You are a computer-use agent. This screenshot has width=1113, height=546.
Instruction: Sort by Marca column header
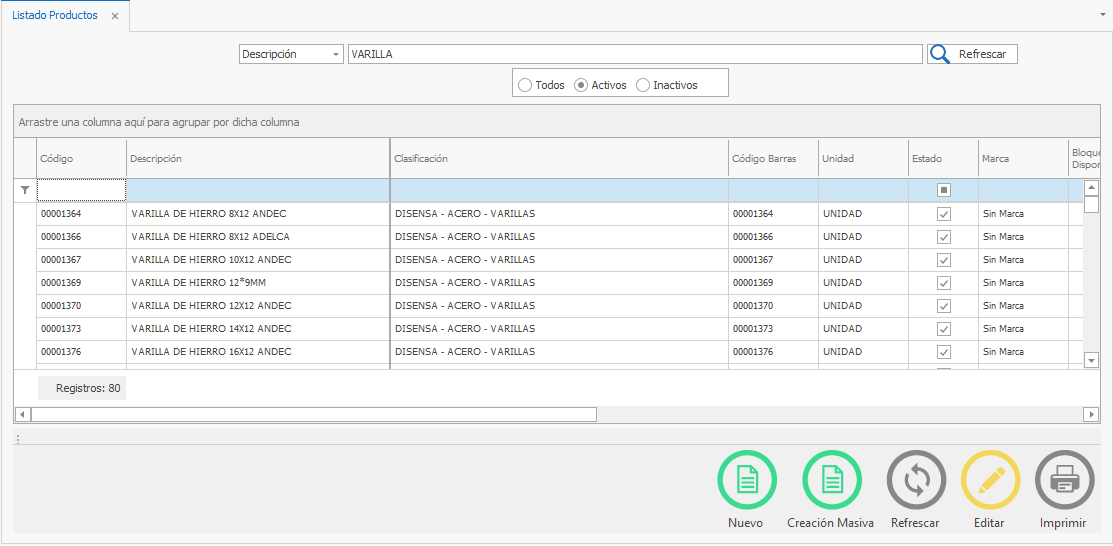click(x=1023, y=158)
